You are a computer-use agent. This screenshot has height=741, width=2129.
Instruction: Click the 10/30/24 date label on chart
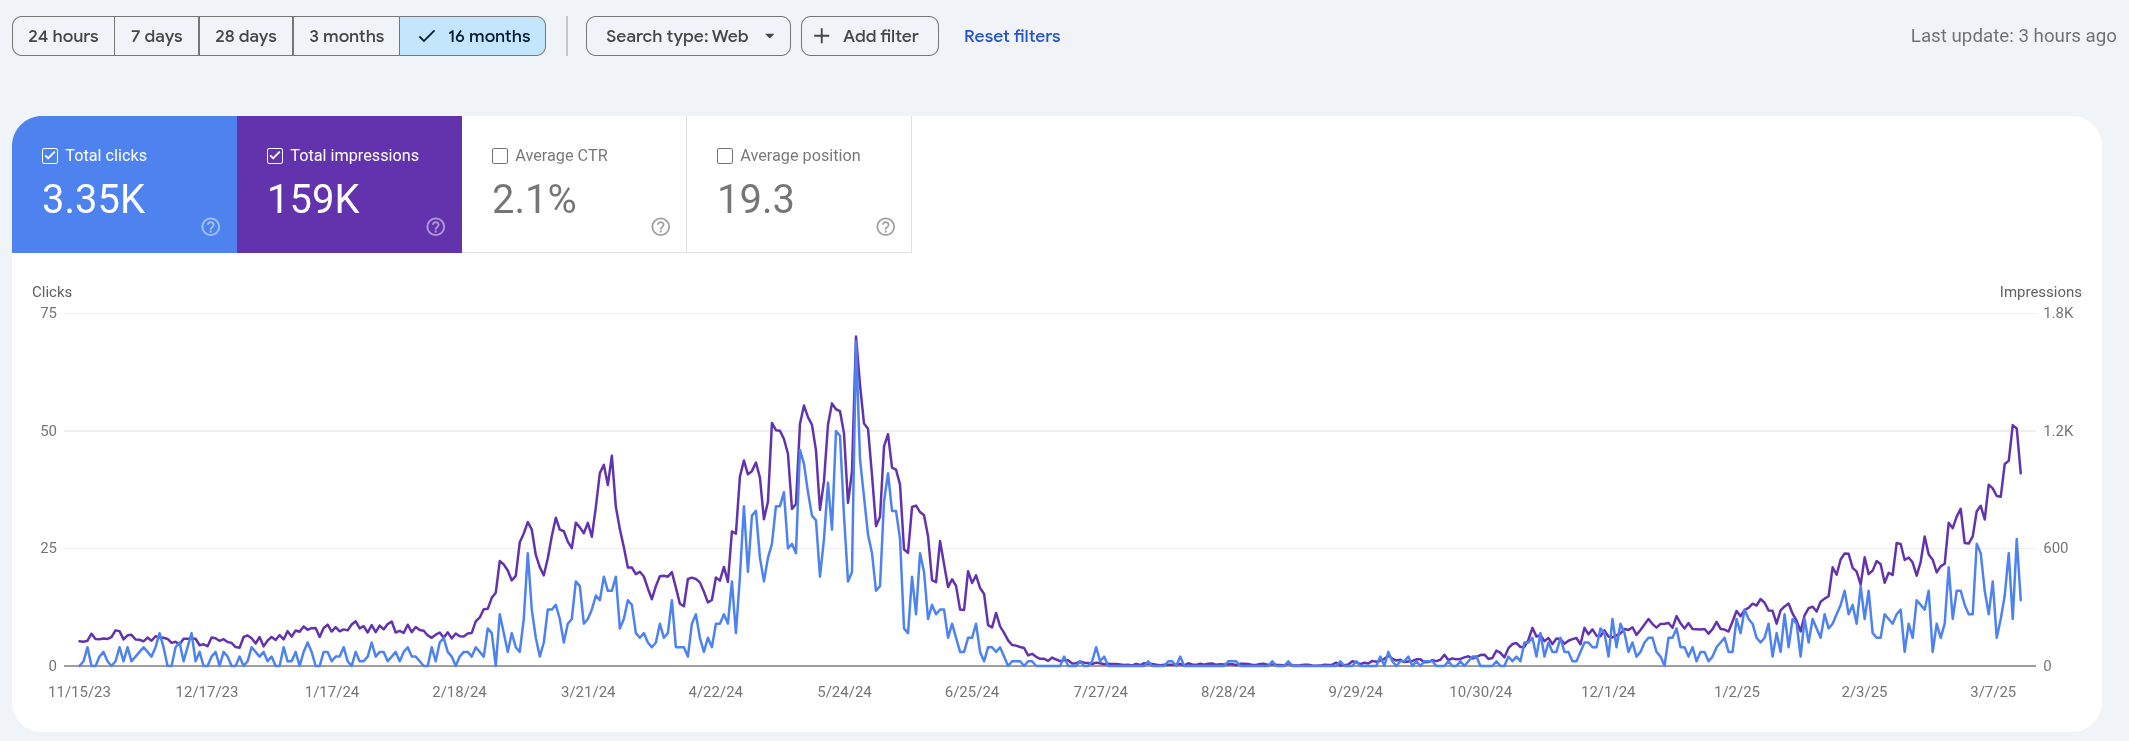(x=1481, y=692)
